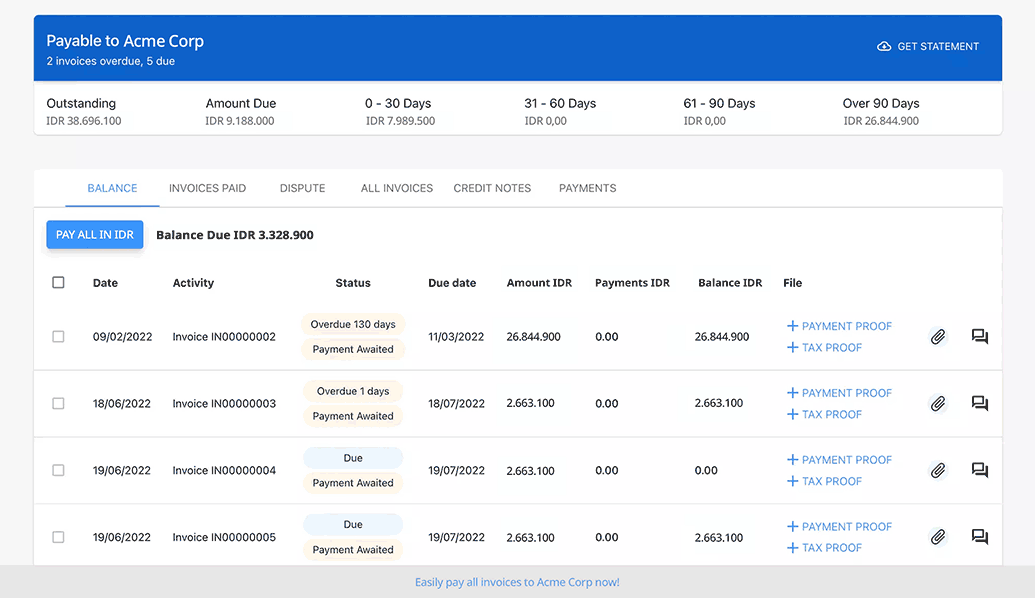1035x598 pixels.
Task: Click the '2 invoices overdue, 5 due' subtitle
Action: coord(110,61)
